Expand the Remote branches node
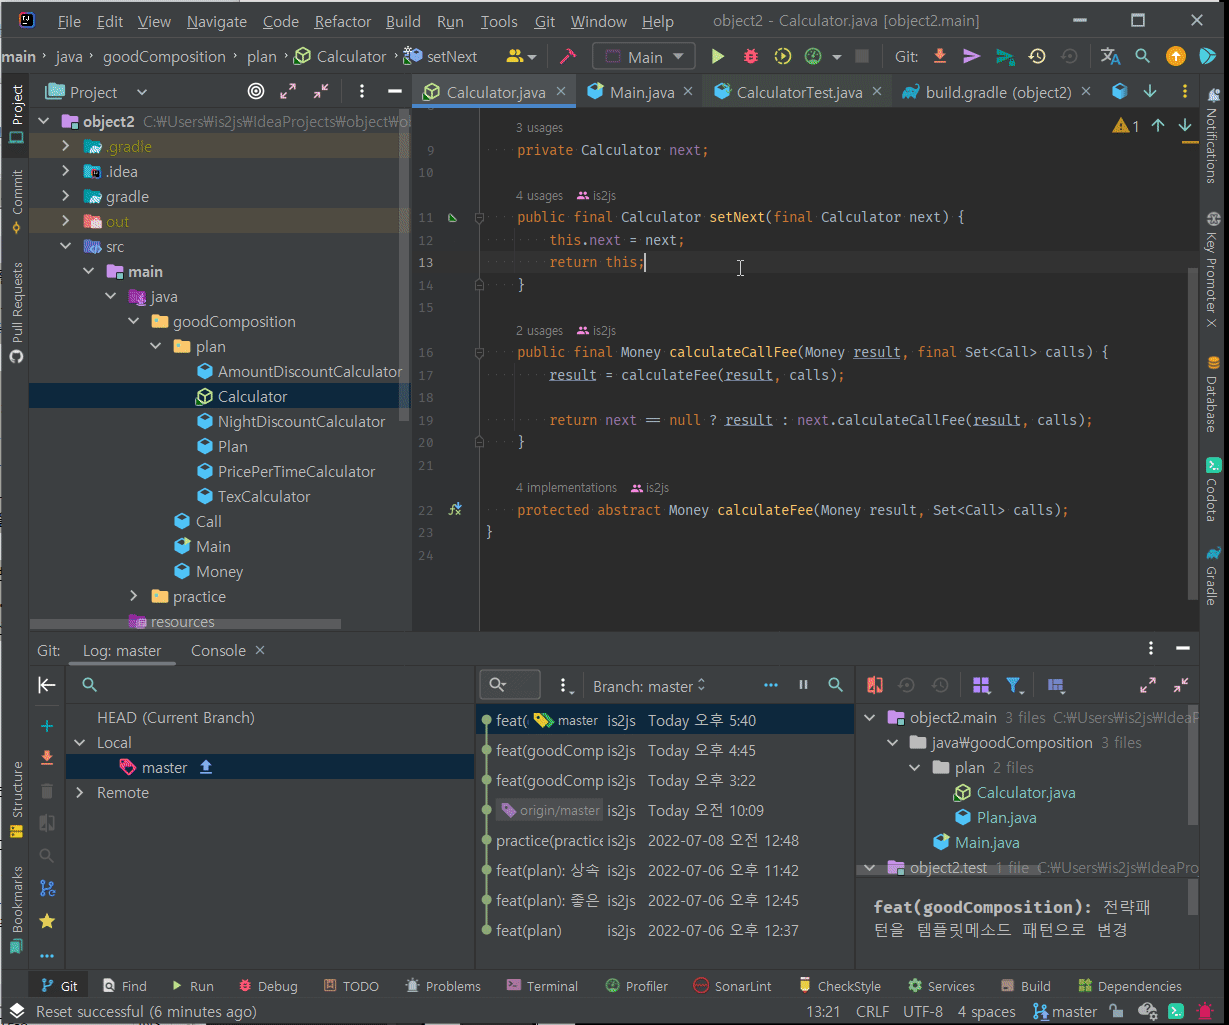This screenshot has width=1229, height=1025. 81,793
